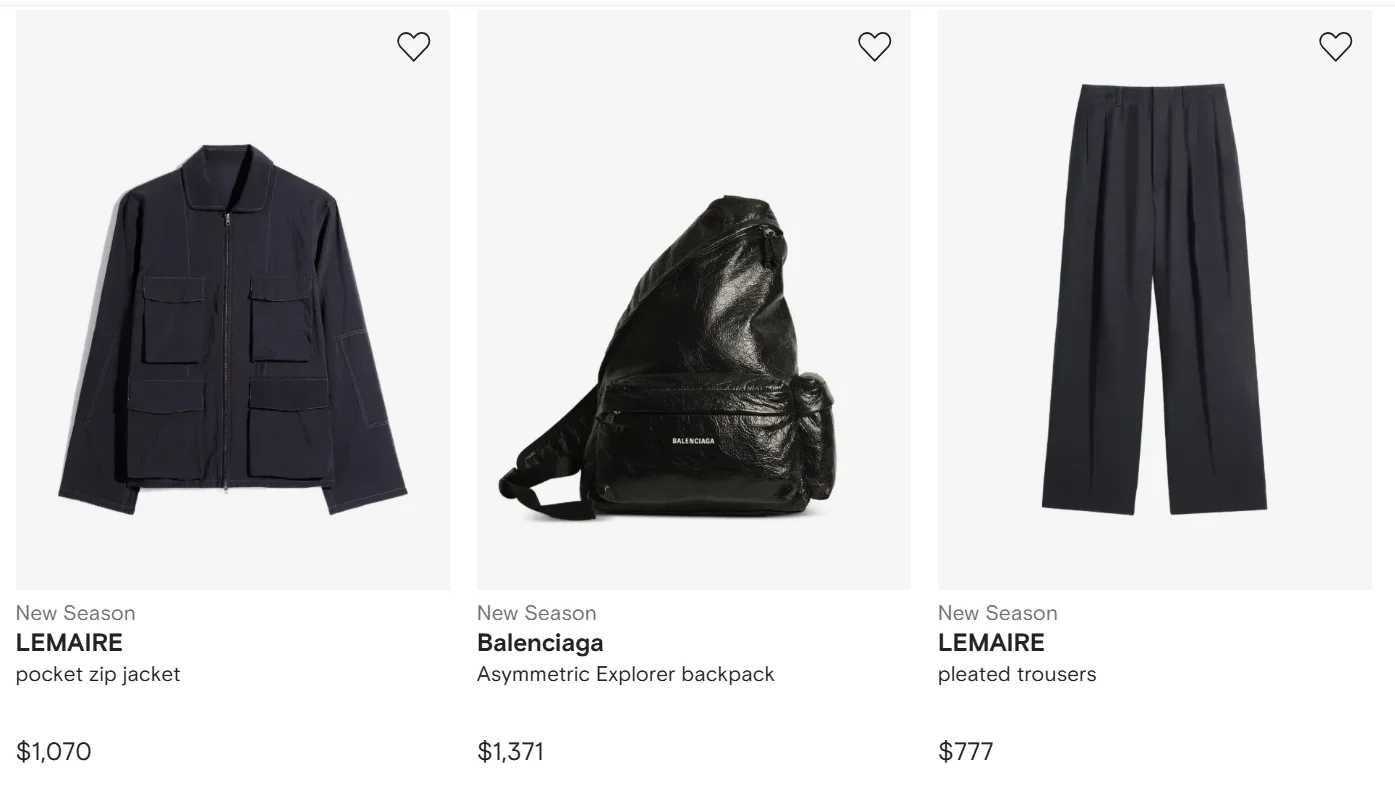Click 'New Season' tag above Balenciaga
The width and height of the screenshot is (1395, 795).
[536, 613]
